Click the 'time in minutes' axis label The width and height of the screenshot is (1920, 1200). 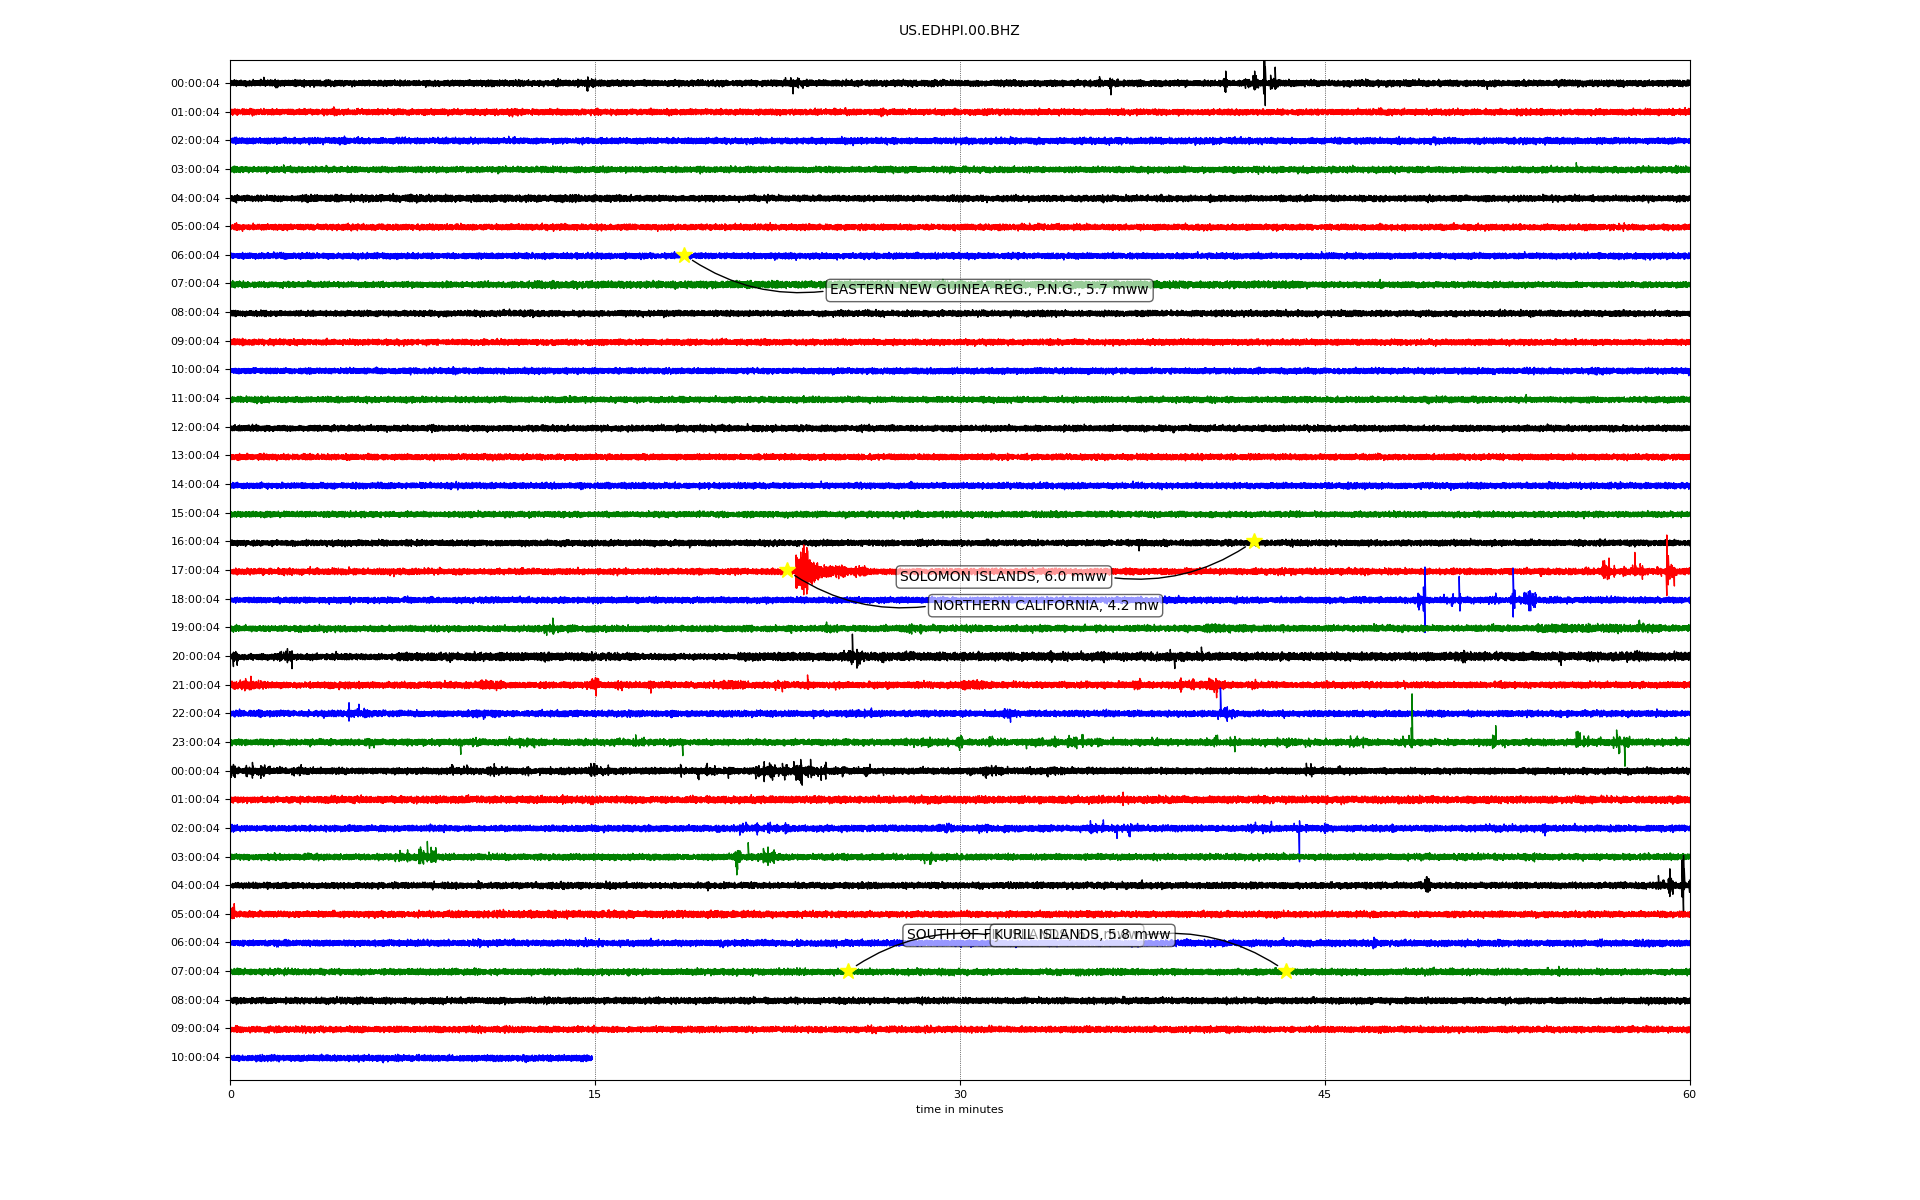959,1110
